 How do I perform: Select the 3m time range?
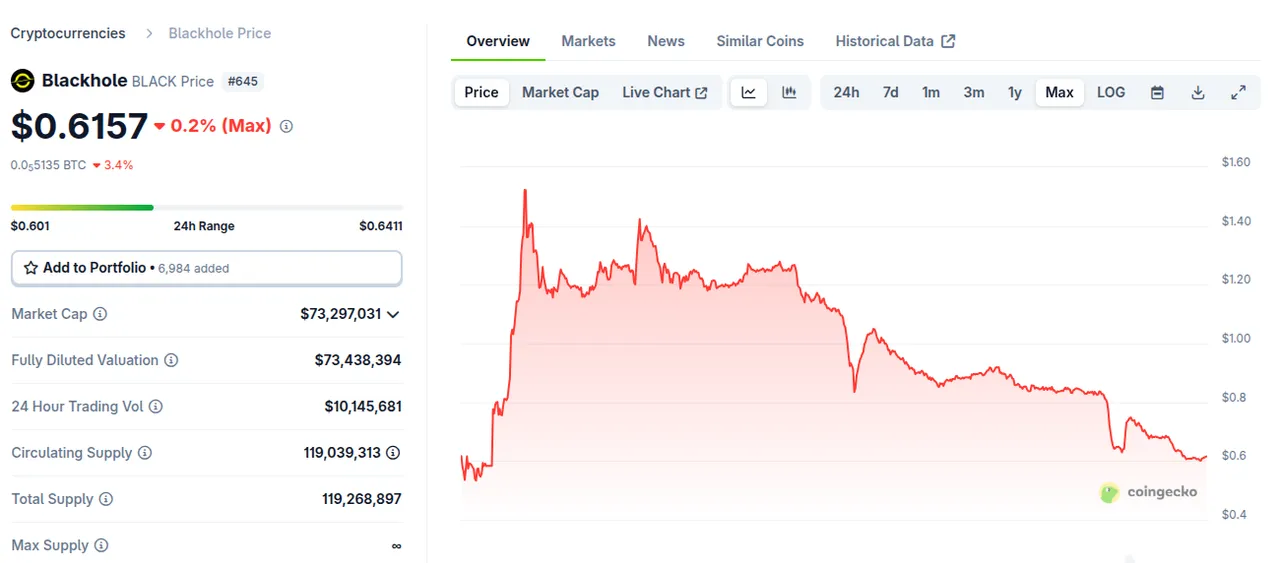973,92
